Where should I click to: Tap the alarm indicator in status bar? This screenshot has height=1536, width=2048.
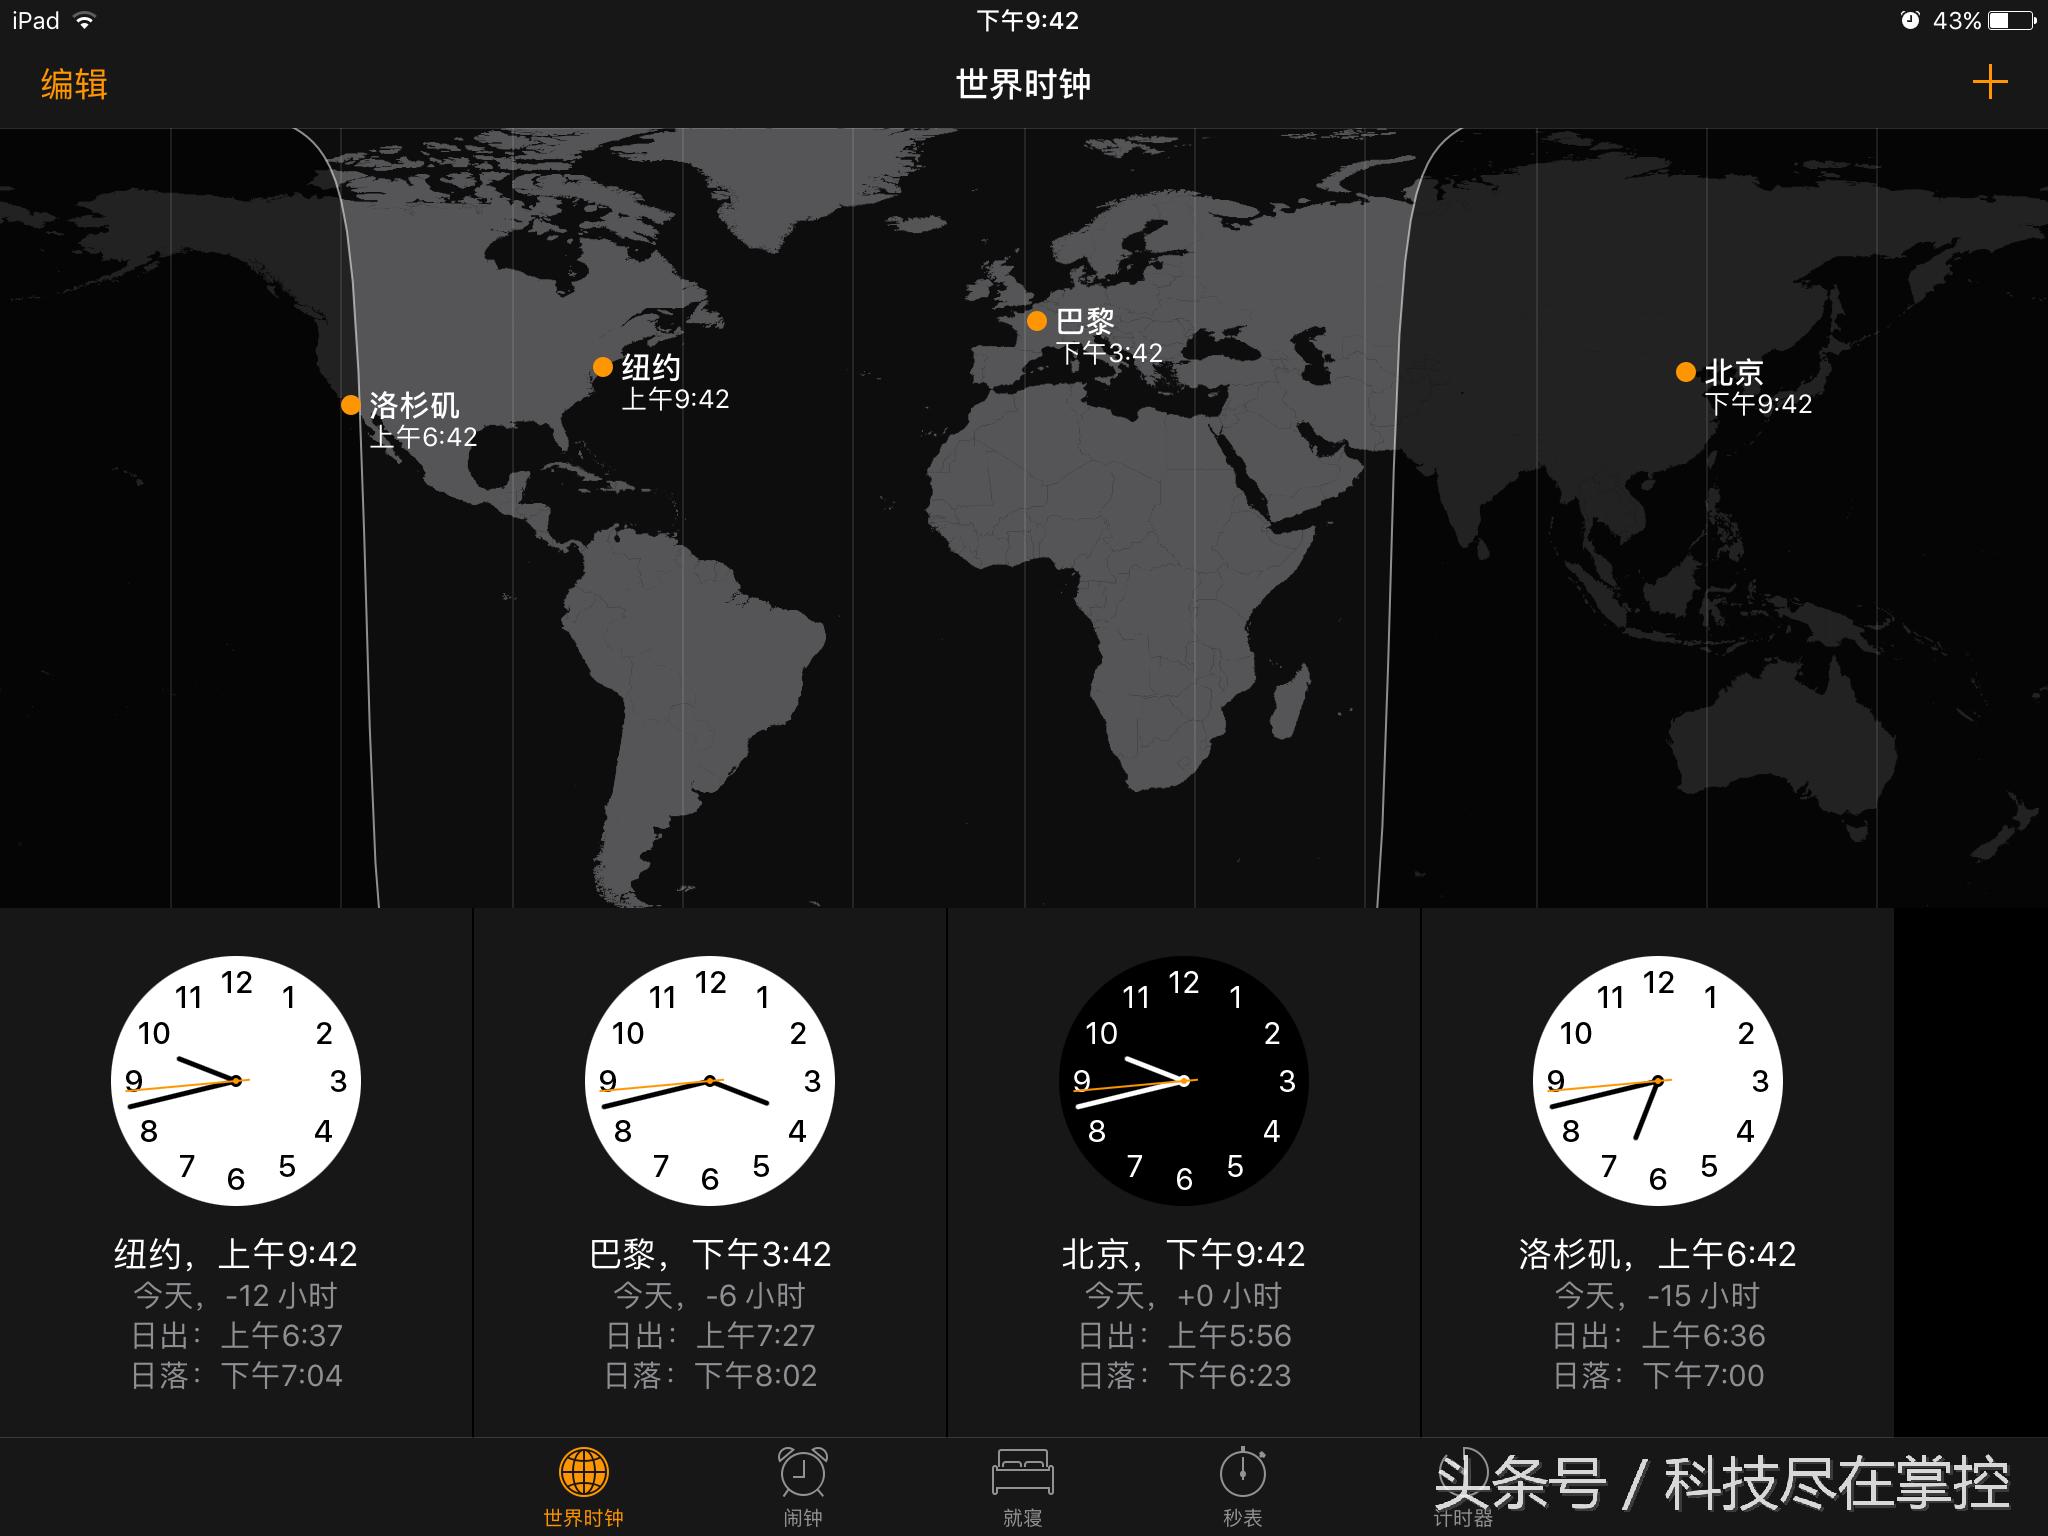pos(1910,20)
